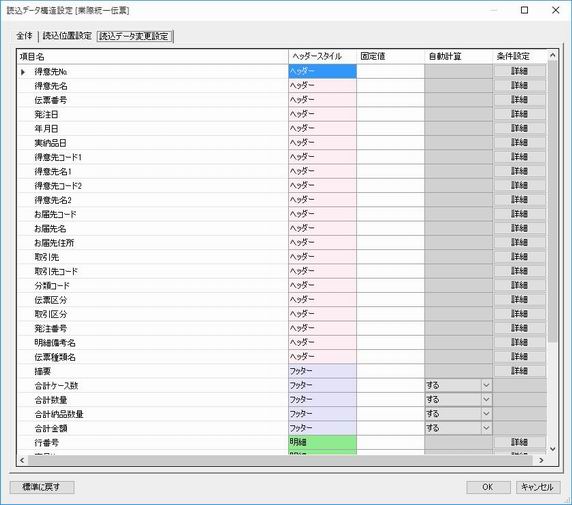
Task: Select the 得意先名1 row name
Action: (53, 171)
